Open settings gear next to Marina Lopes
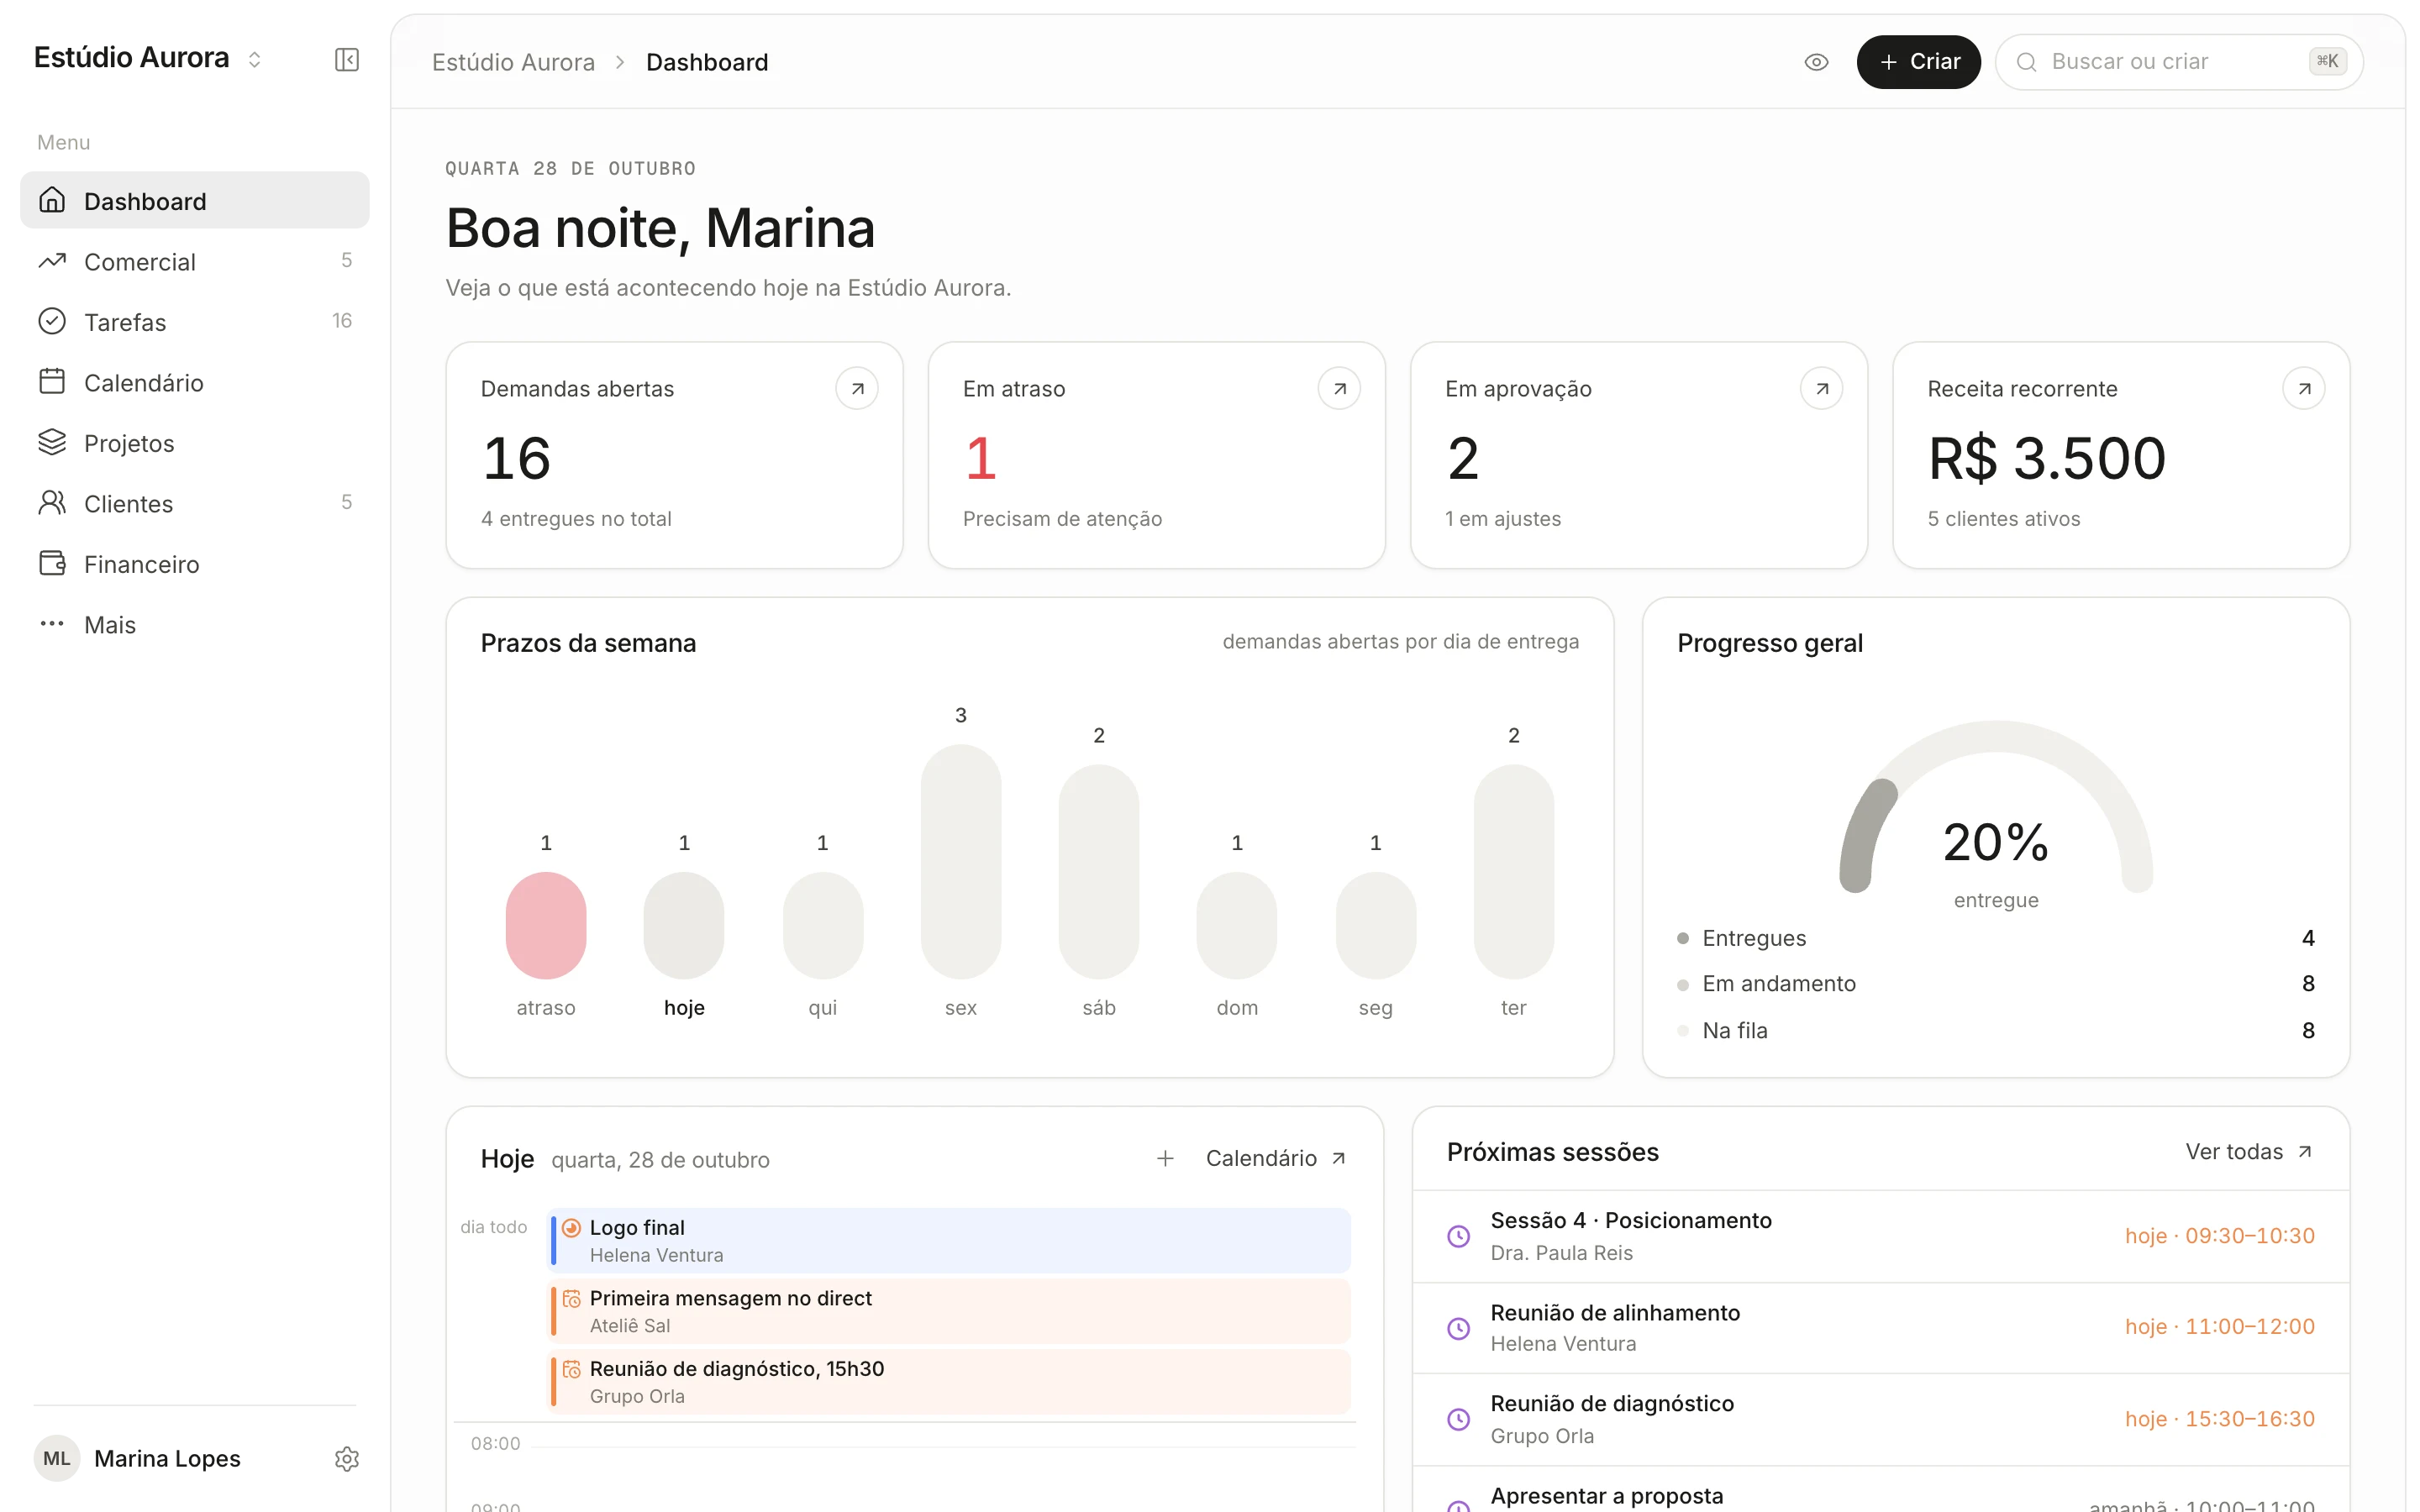The image size is (2420, 1512). 346,1459
